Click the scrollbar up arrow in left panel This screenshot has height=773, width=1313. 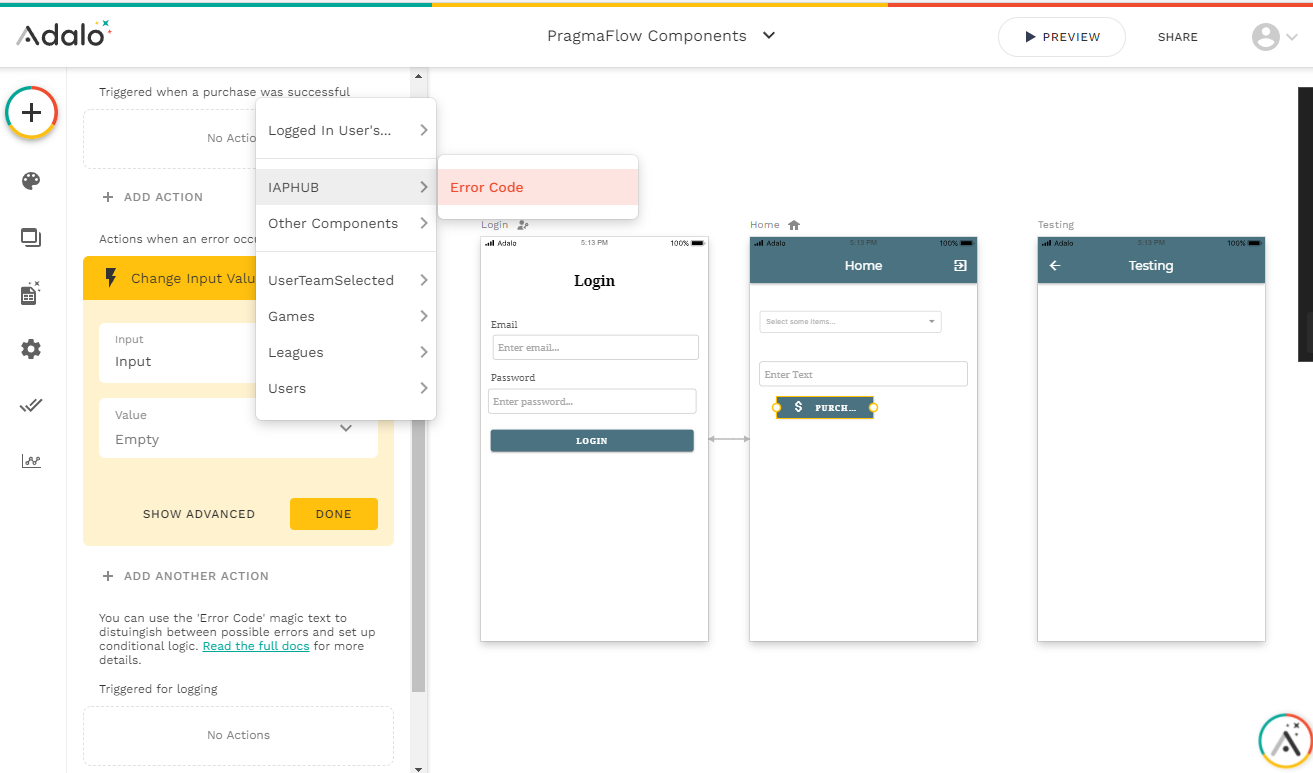pyautogui.click(x=419, y=75)
